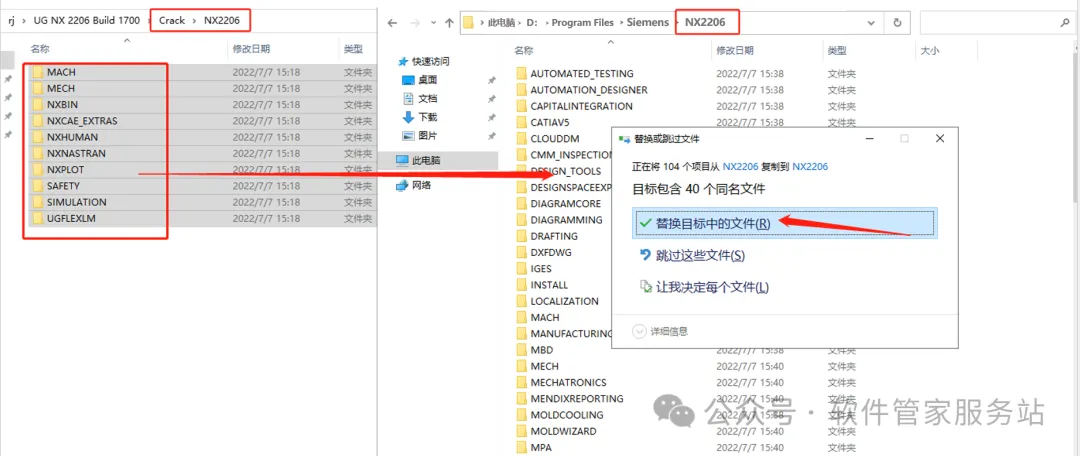This screenshot has width=1080, height=456.
Task: Select the NXBIN folder icon
Action: point(37,104)
